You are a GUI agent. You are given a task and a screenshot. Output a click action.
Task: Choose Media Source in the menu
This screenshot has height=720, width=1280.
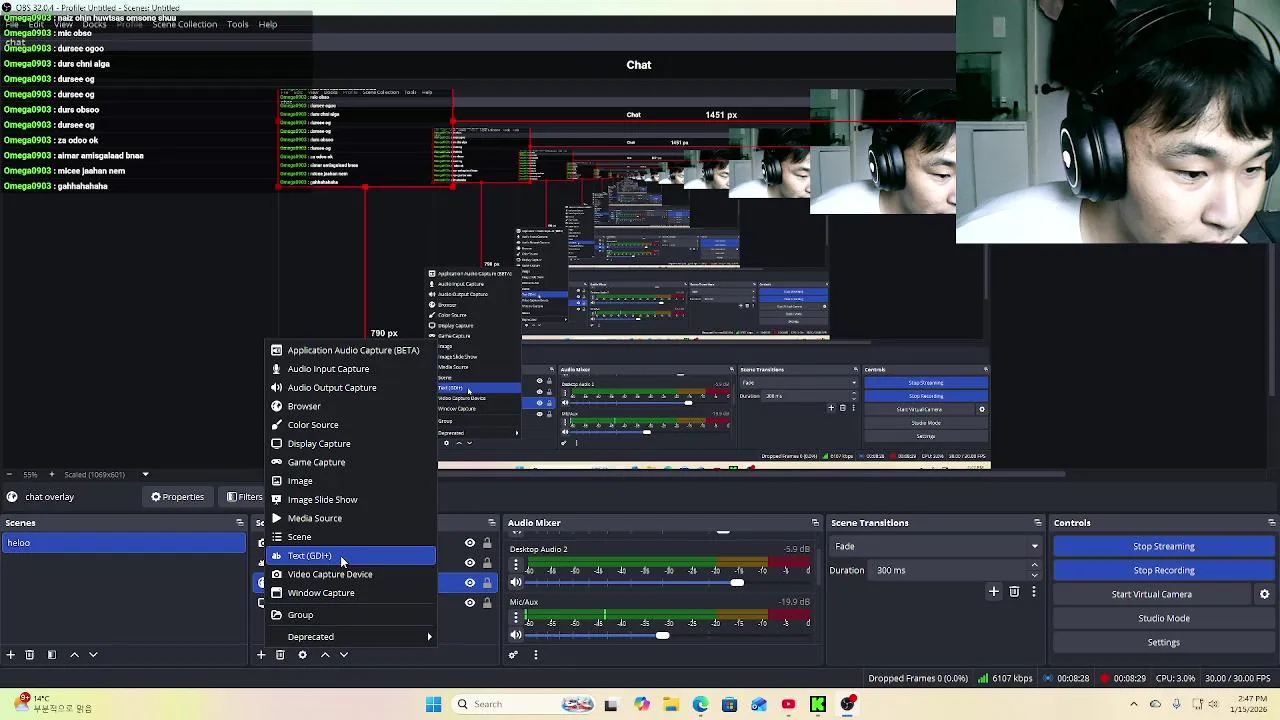coord(351,518)
